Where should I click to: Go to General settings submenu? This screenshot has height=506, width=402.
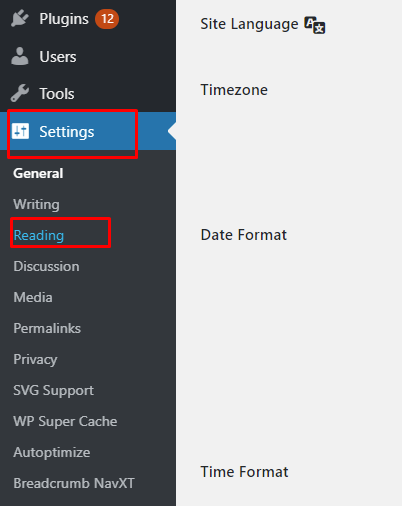click(38, 173)
